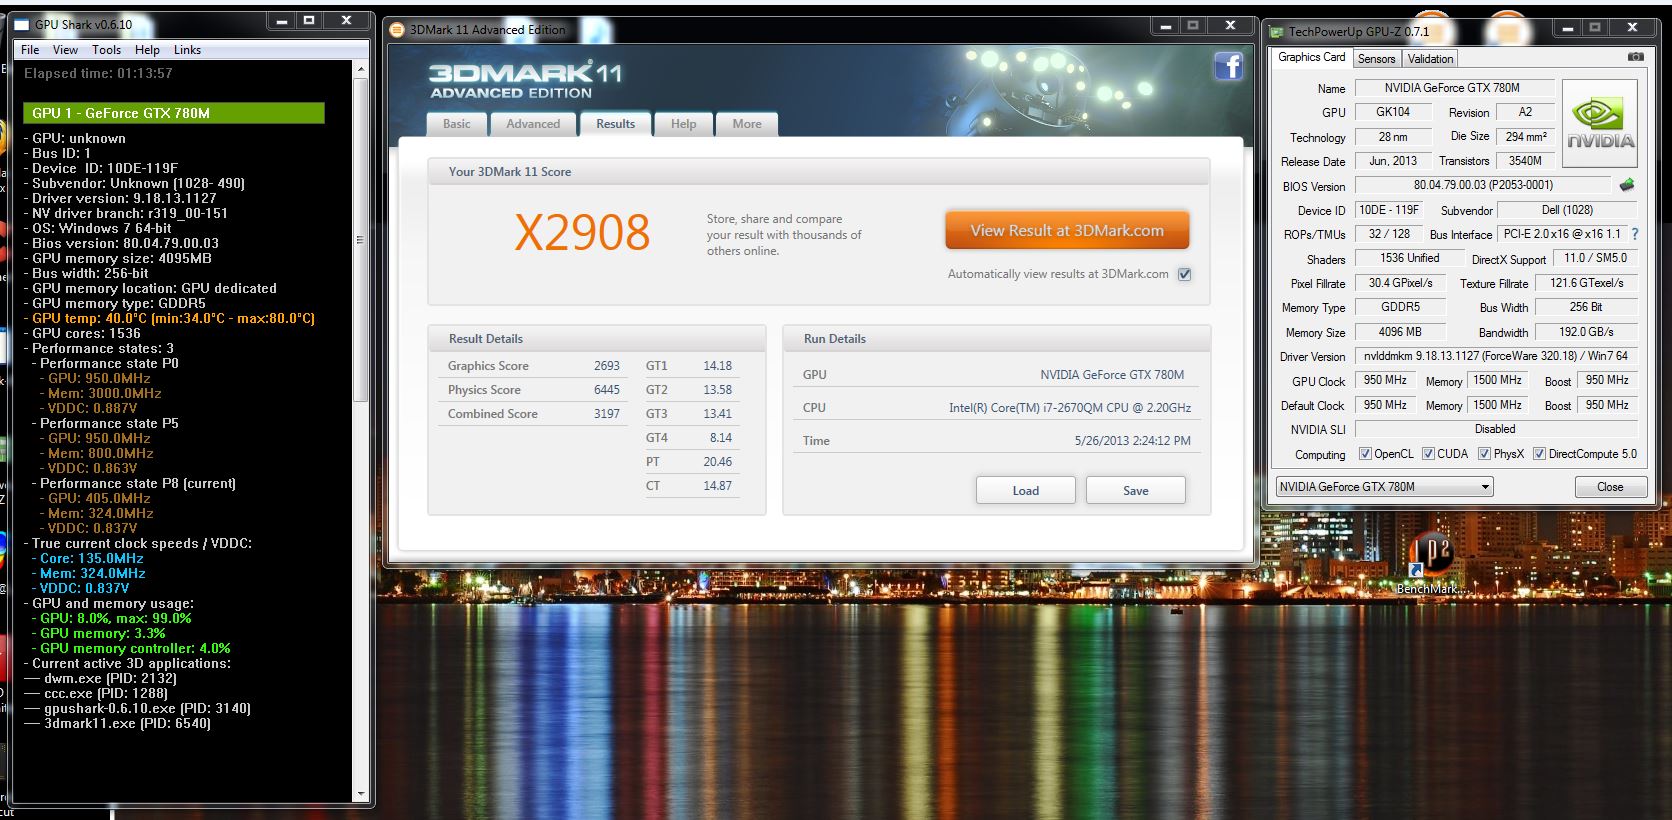Click the Facebook icon in 3DMark 11
Image resolution: width=1672 pixels, height=820 pixels.
click(1228, 67)
